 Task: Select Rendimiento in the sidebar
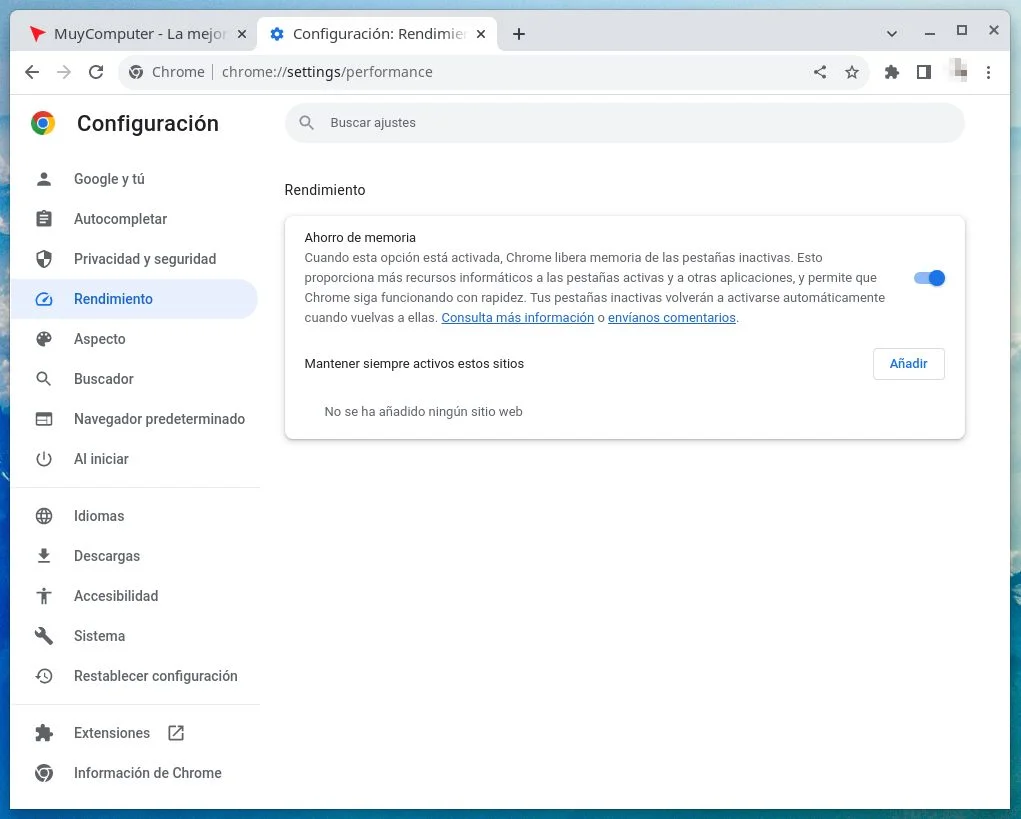(x=134, y=299)
